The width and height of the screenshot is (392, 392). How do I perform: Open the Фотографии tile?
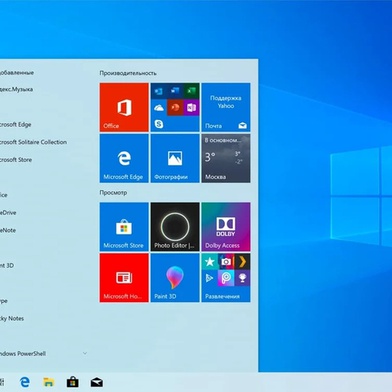175,158
